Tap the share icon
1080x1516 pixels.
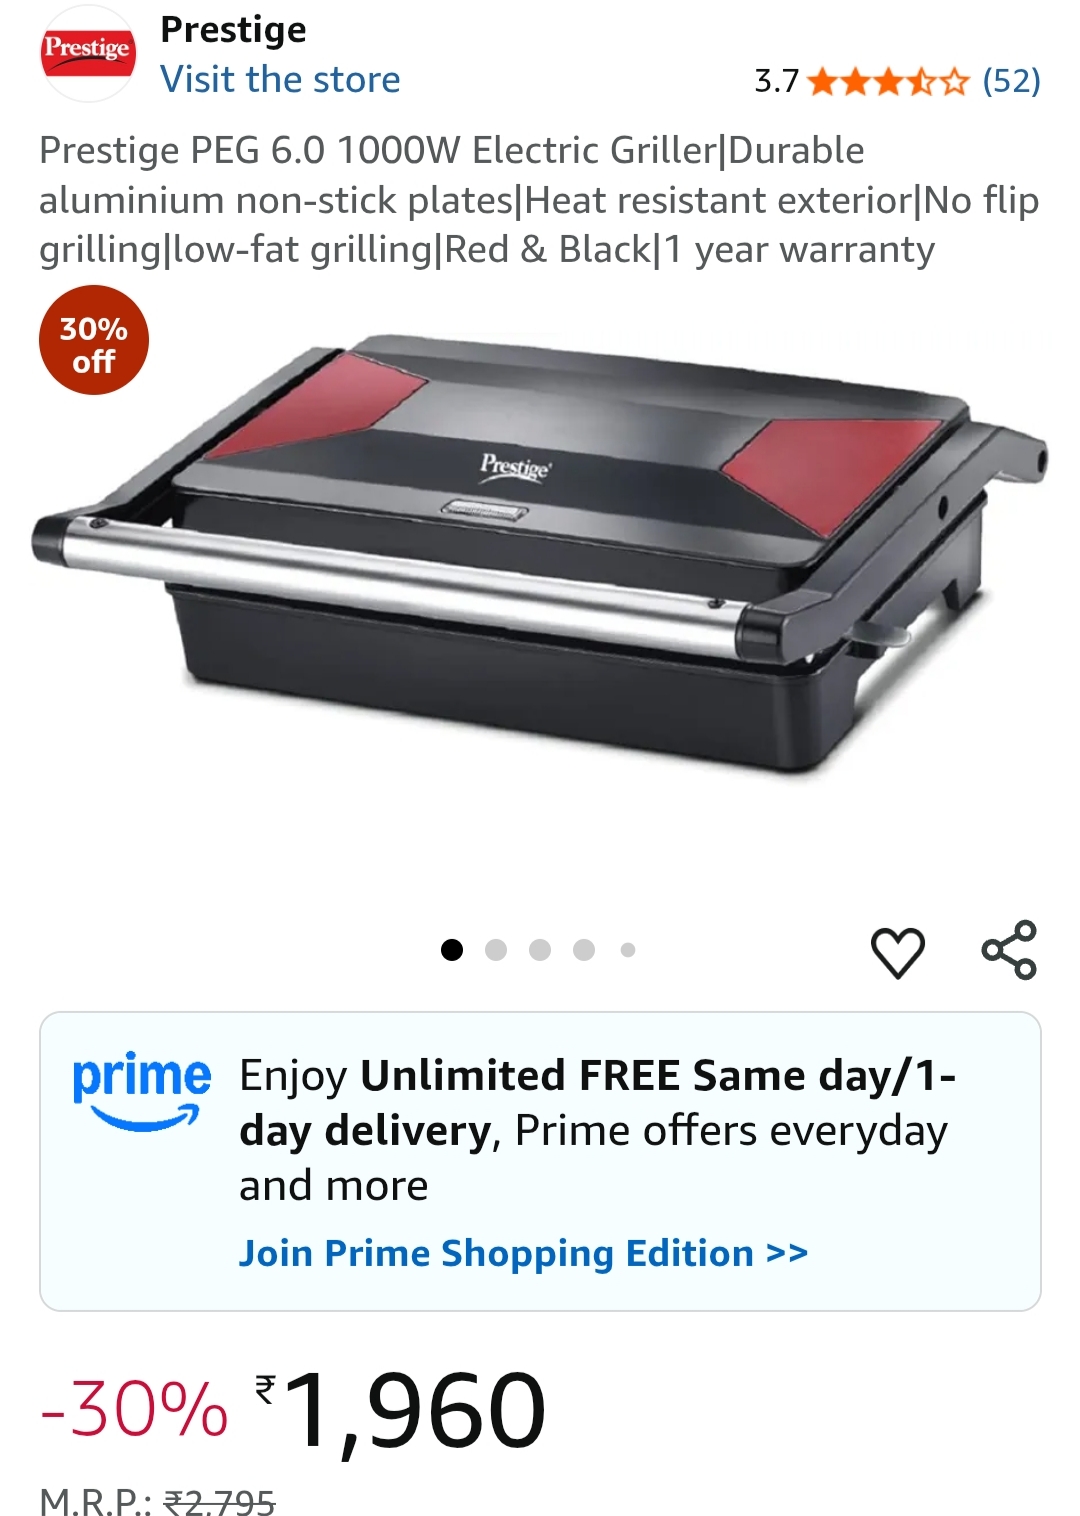[1009, 950]
